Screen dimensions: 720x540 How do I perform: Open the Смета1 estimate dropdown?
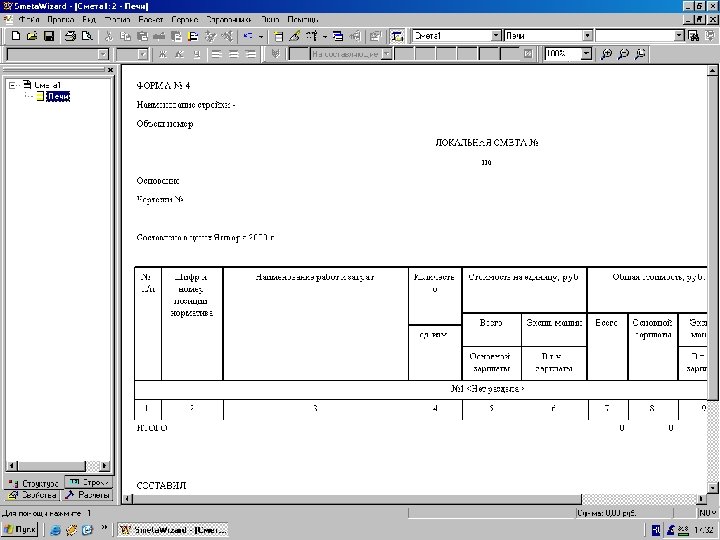click(496, 36)
